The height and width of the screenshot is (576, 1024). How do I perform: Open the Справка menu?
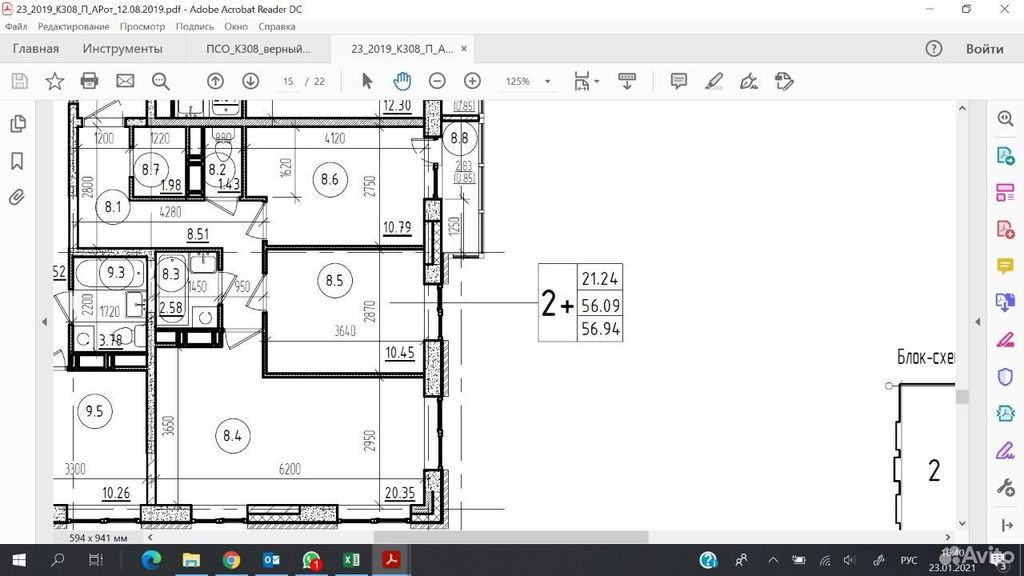(277, 27)
